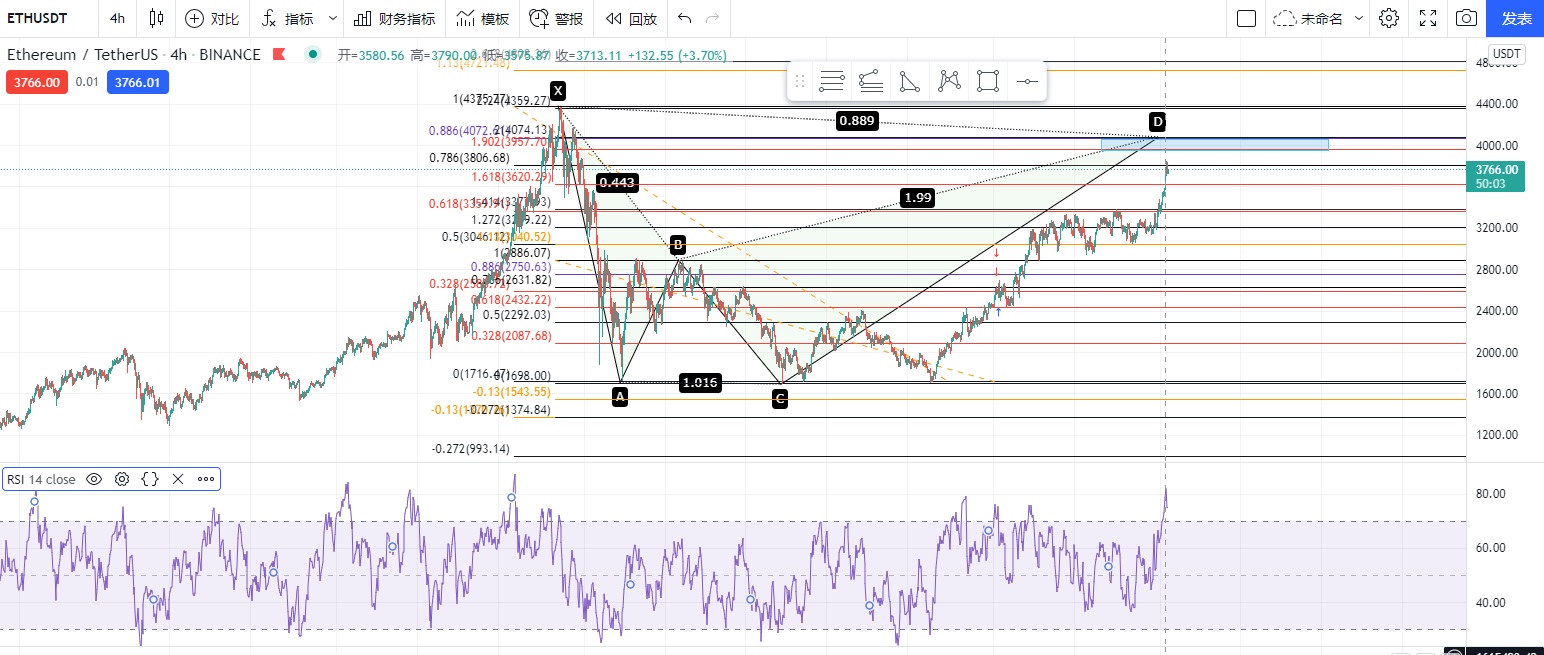Open chart settings gear in top bar
Image resolution: width=1544 pixels, height=655 pixels.
(1388, 18)
